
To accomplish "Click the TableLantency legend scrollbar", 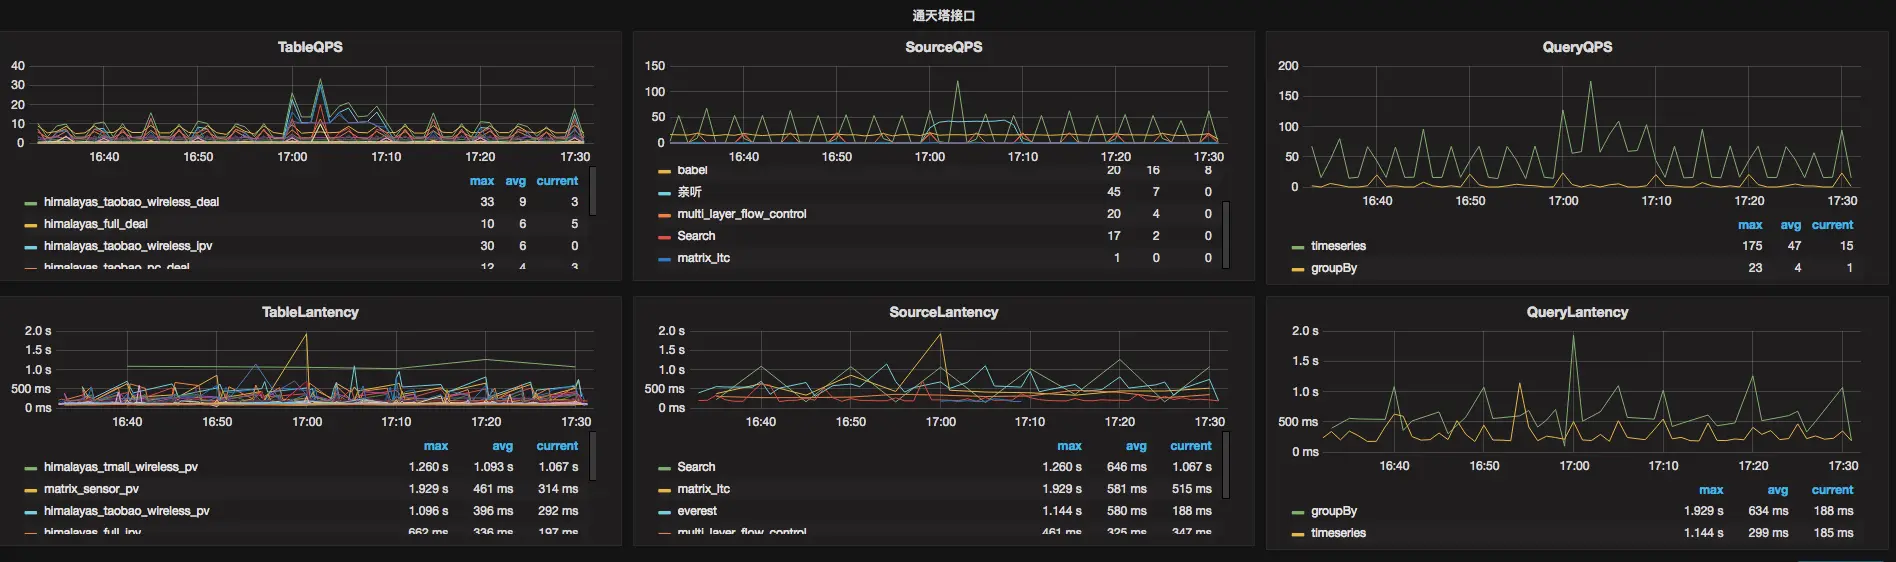I will [x=592, y=457].
